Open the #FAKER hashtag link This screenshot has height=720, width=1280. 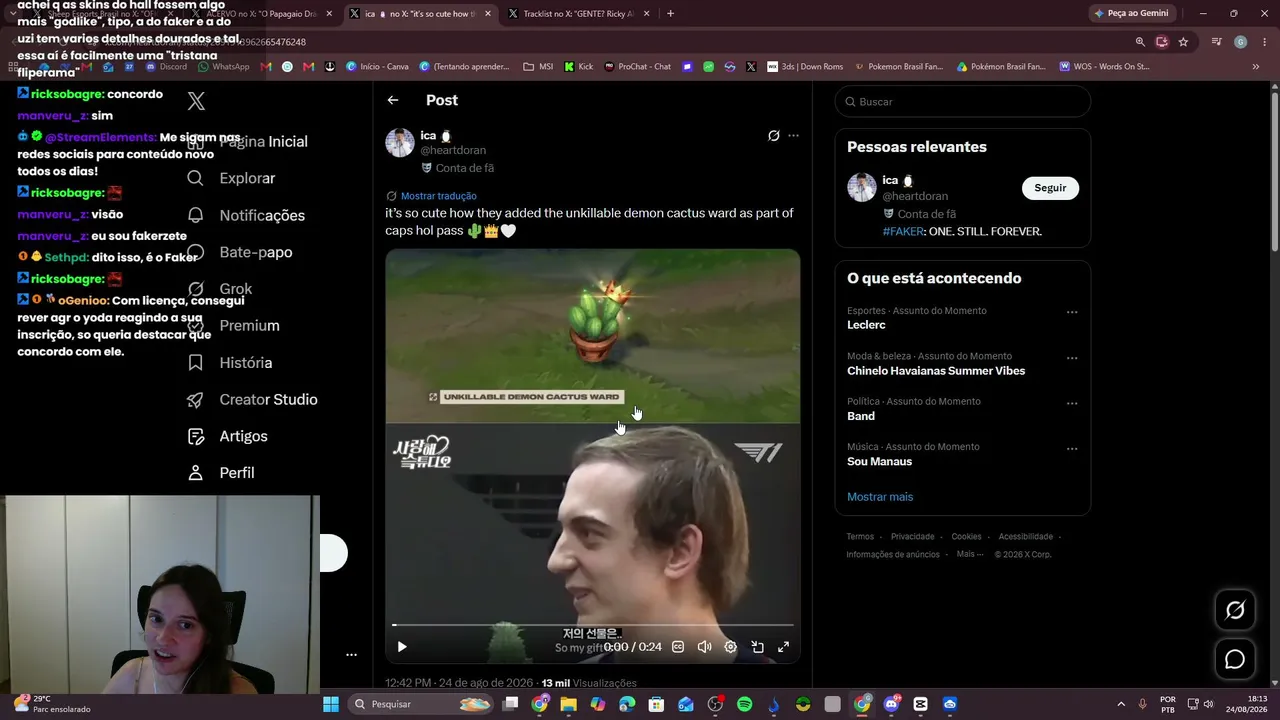pos(903,231)
